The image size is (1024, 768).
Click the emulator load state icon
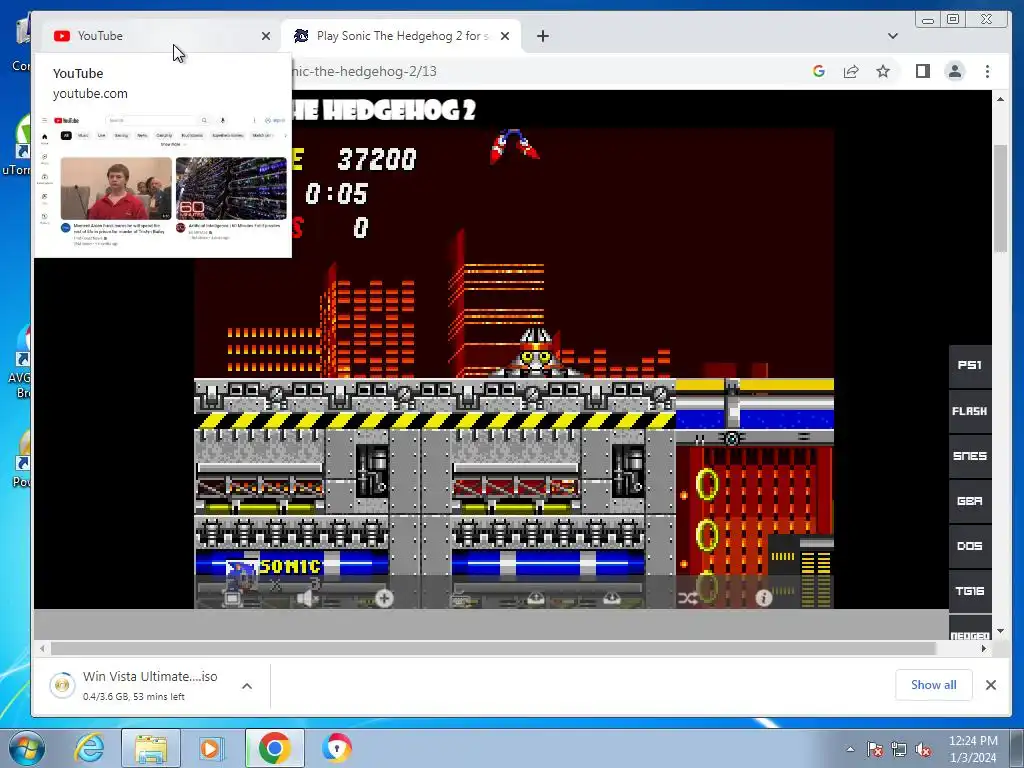click(611, 598)
